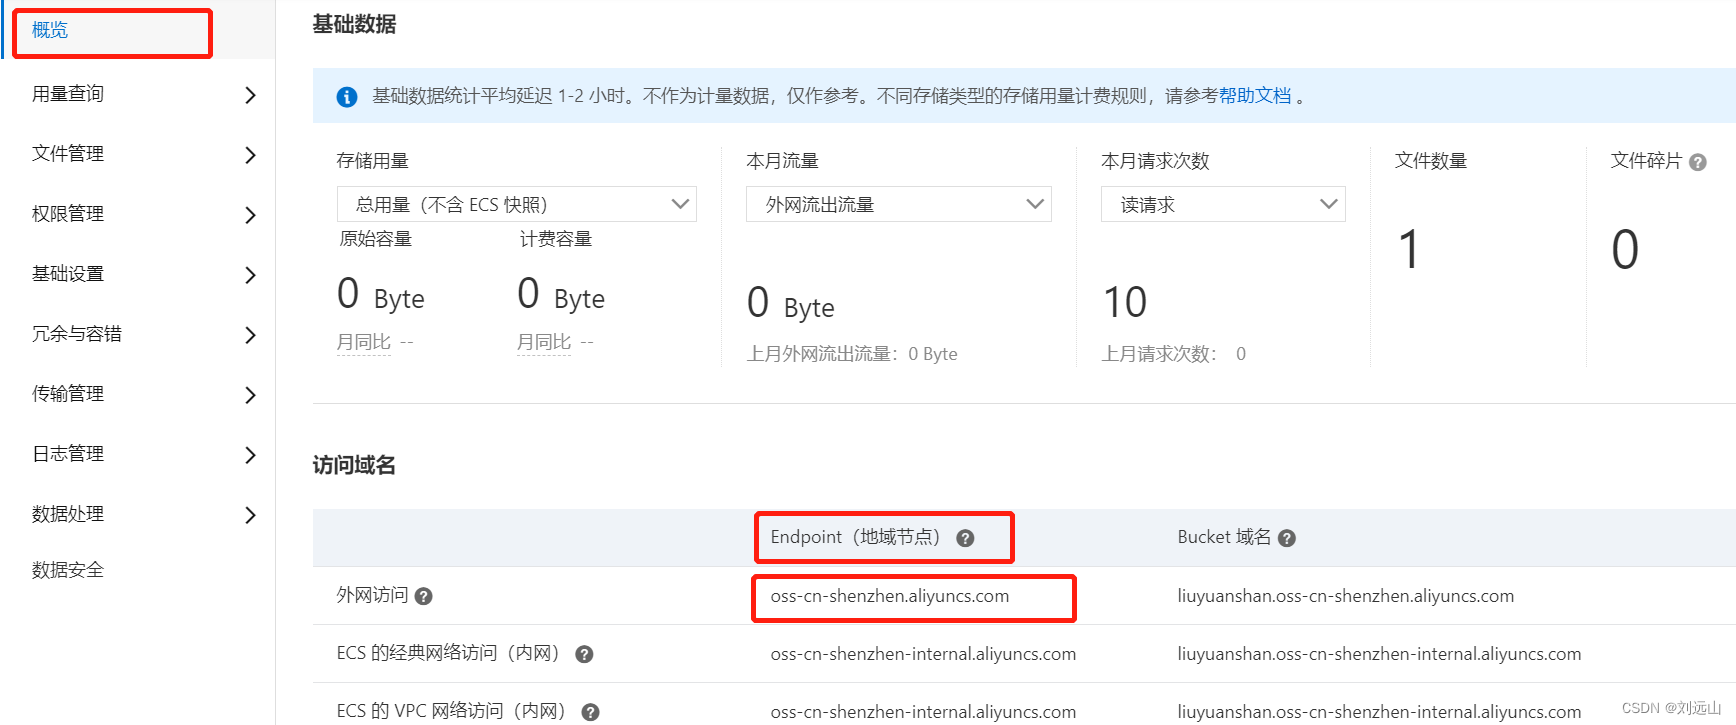This screenshot has height=725, width=1736.
Task: Click oss-cn-shenzhen-internal.aliyuncs.com in ECS 经典网络 row
Action: (923, 654)
